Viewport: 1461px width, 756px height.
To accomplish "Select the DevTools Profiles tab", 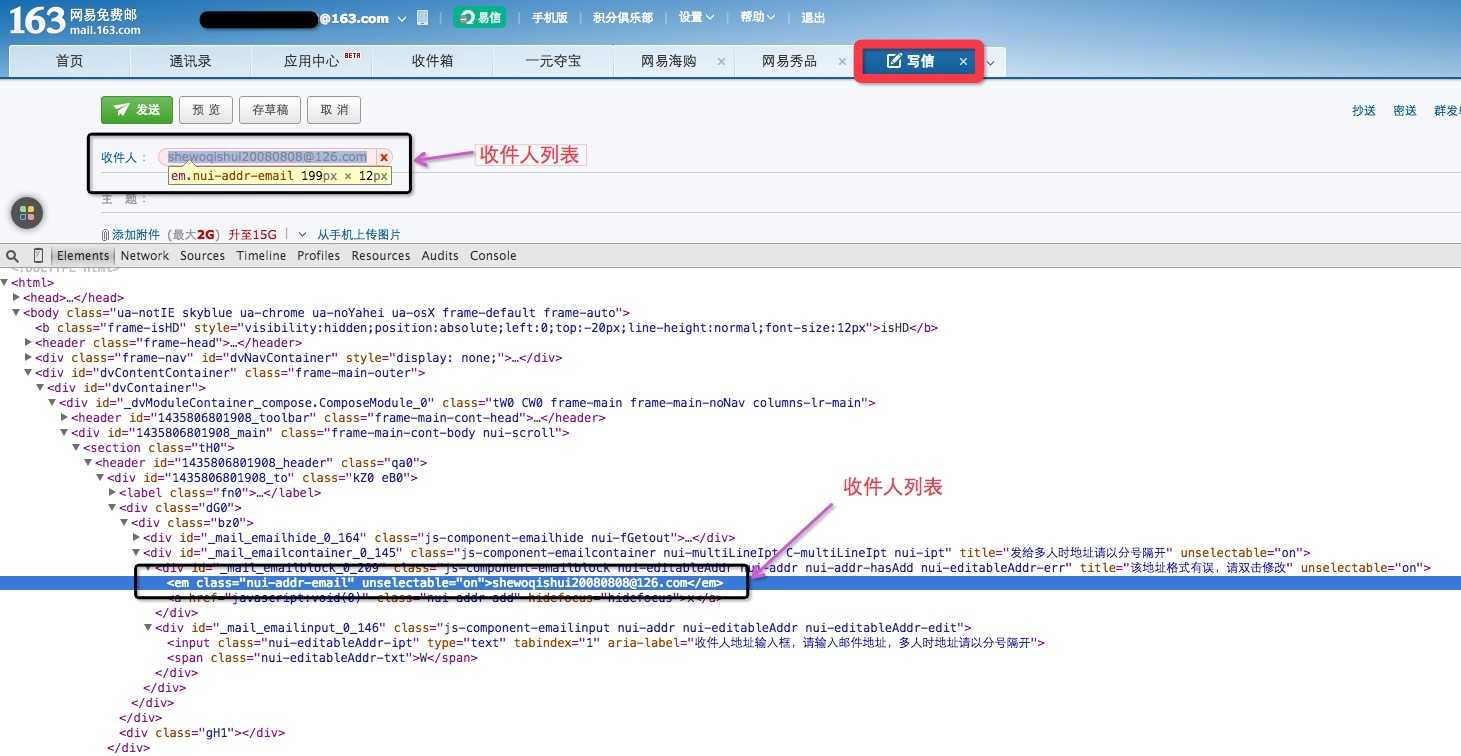I will point(318,256).
